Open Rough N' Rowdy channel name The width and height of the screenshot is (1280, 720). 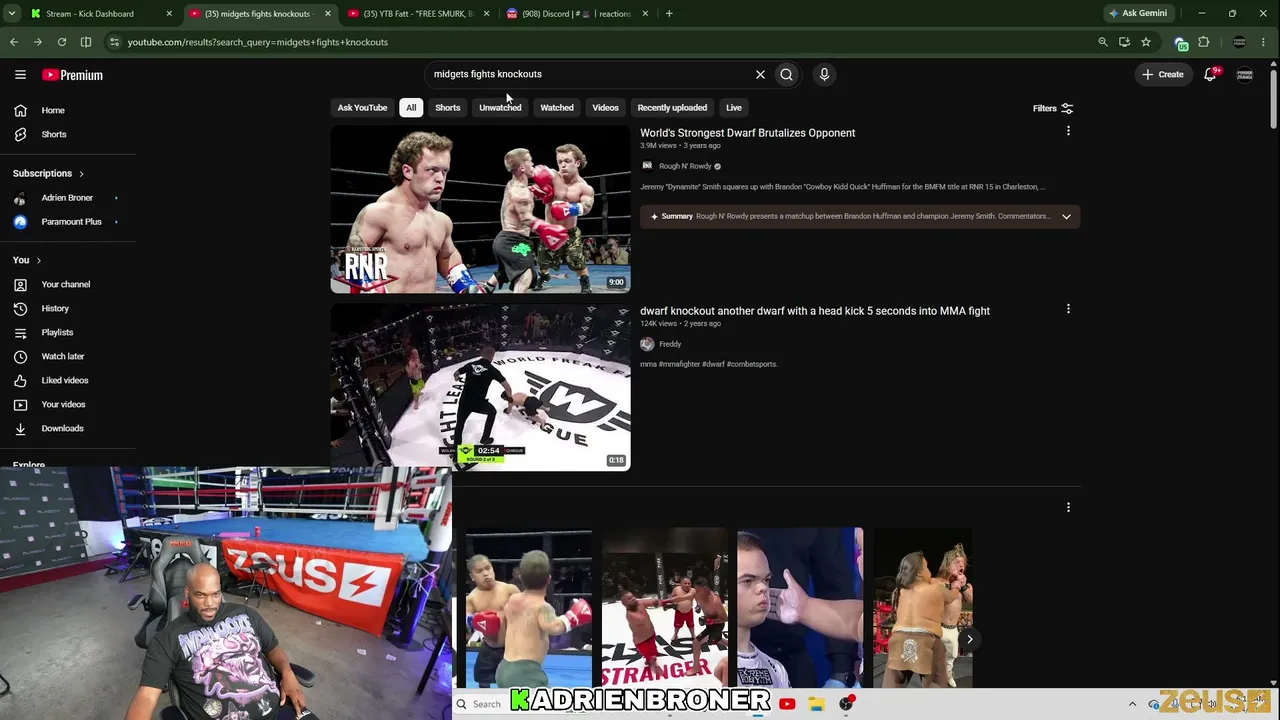[685, 166]
